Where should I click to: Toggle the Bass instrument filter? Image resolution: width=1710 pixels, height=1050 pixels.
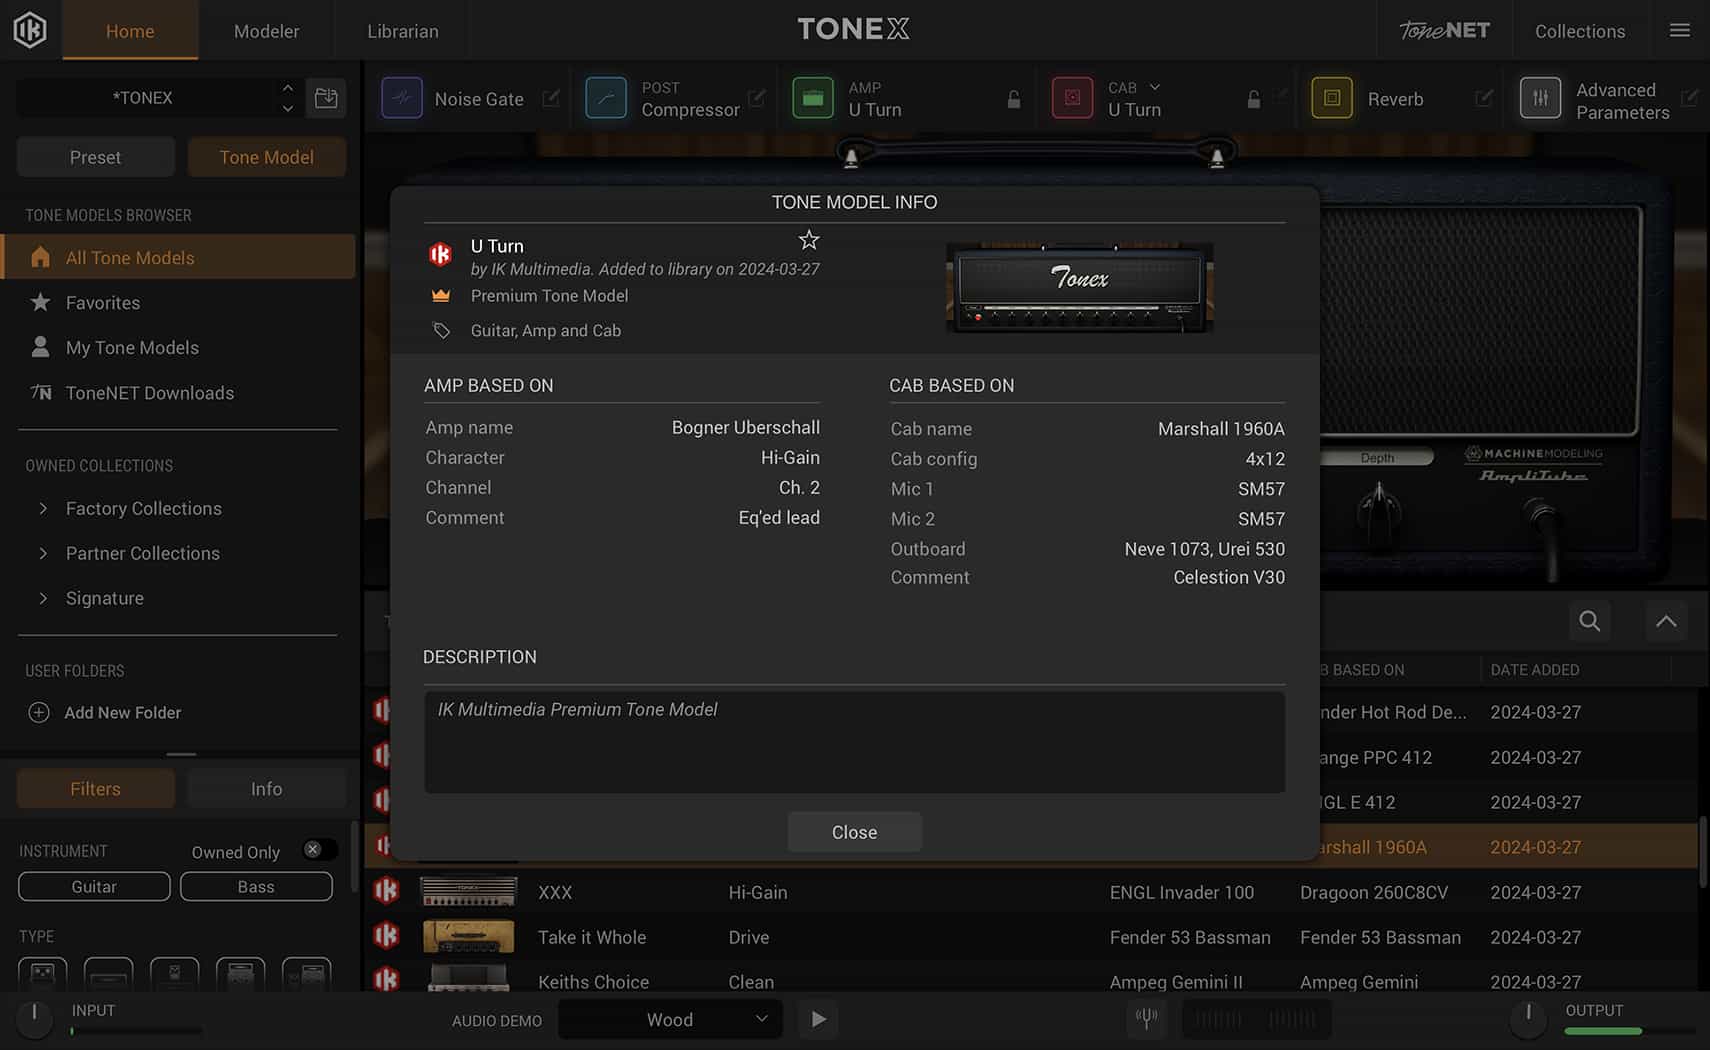pyautogui.click(x=256, y=886)
